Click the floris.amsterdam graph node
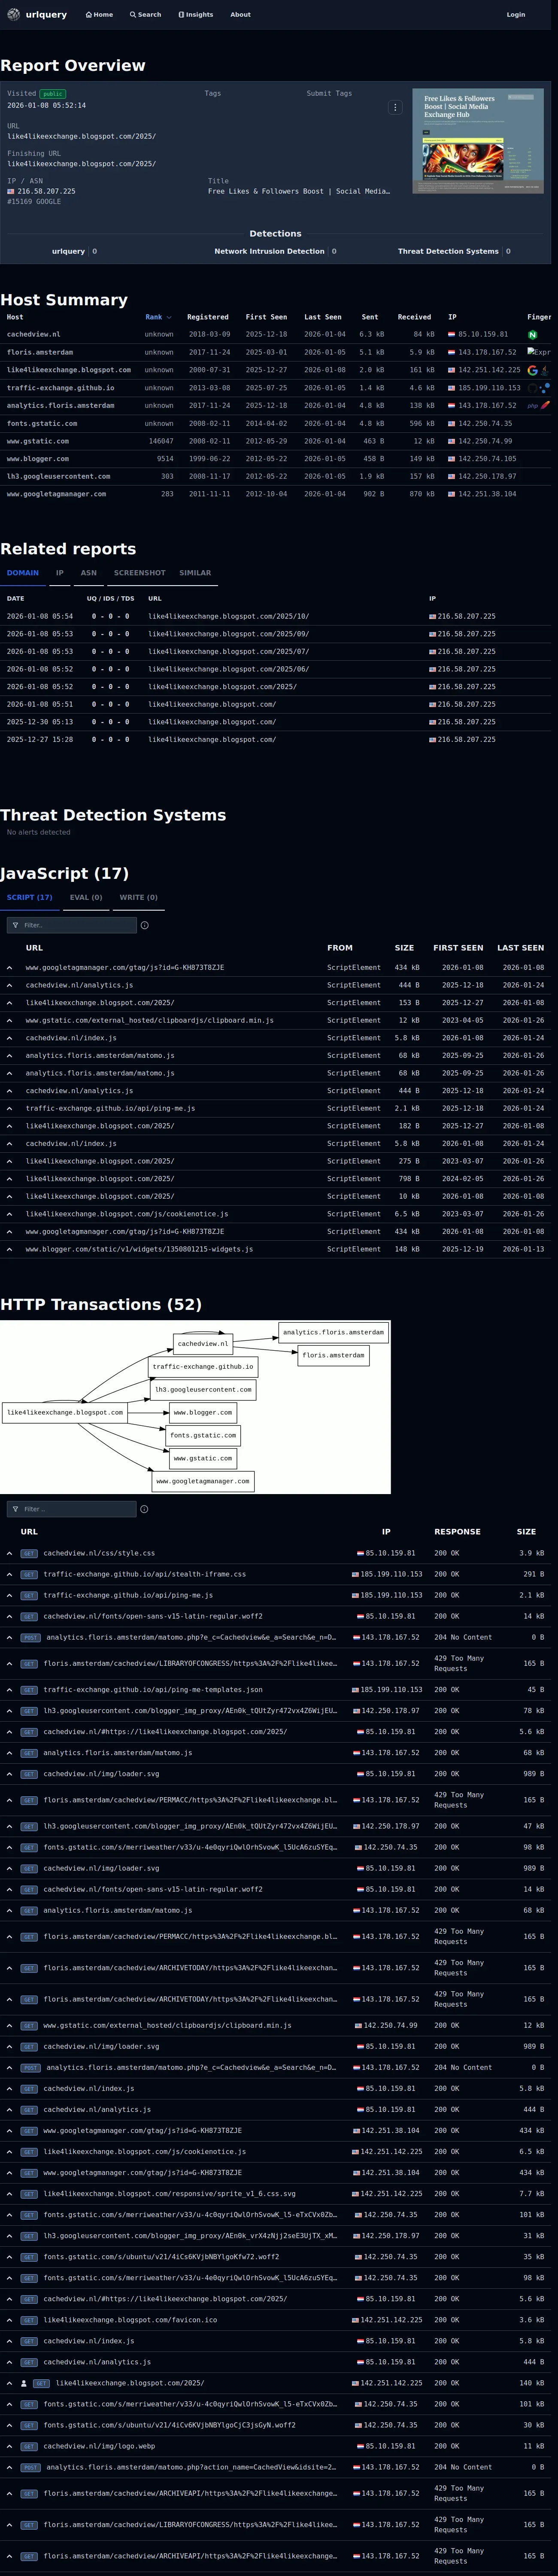 click(x=333, y=1355)
